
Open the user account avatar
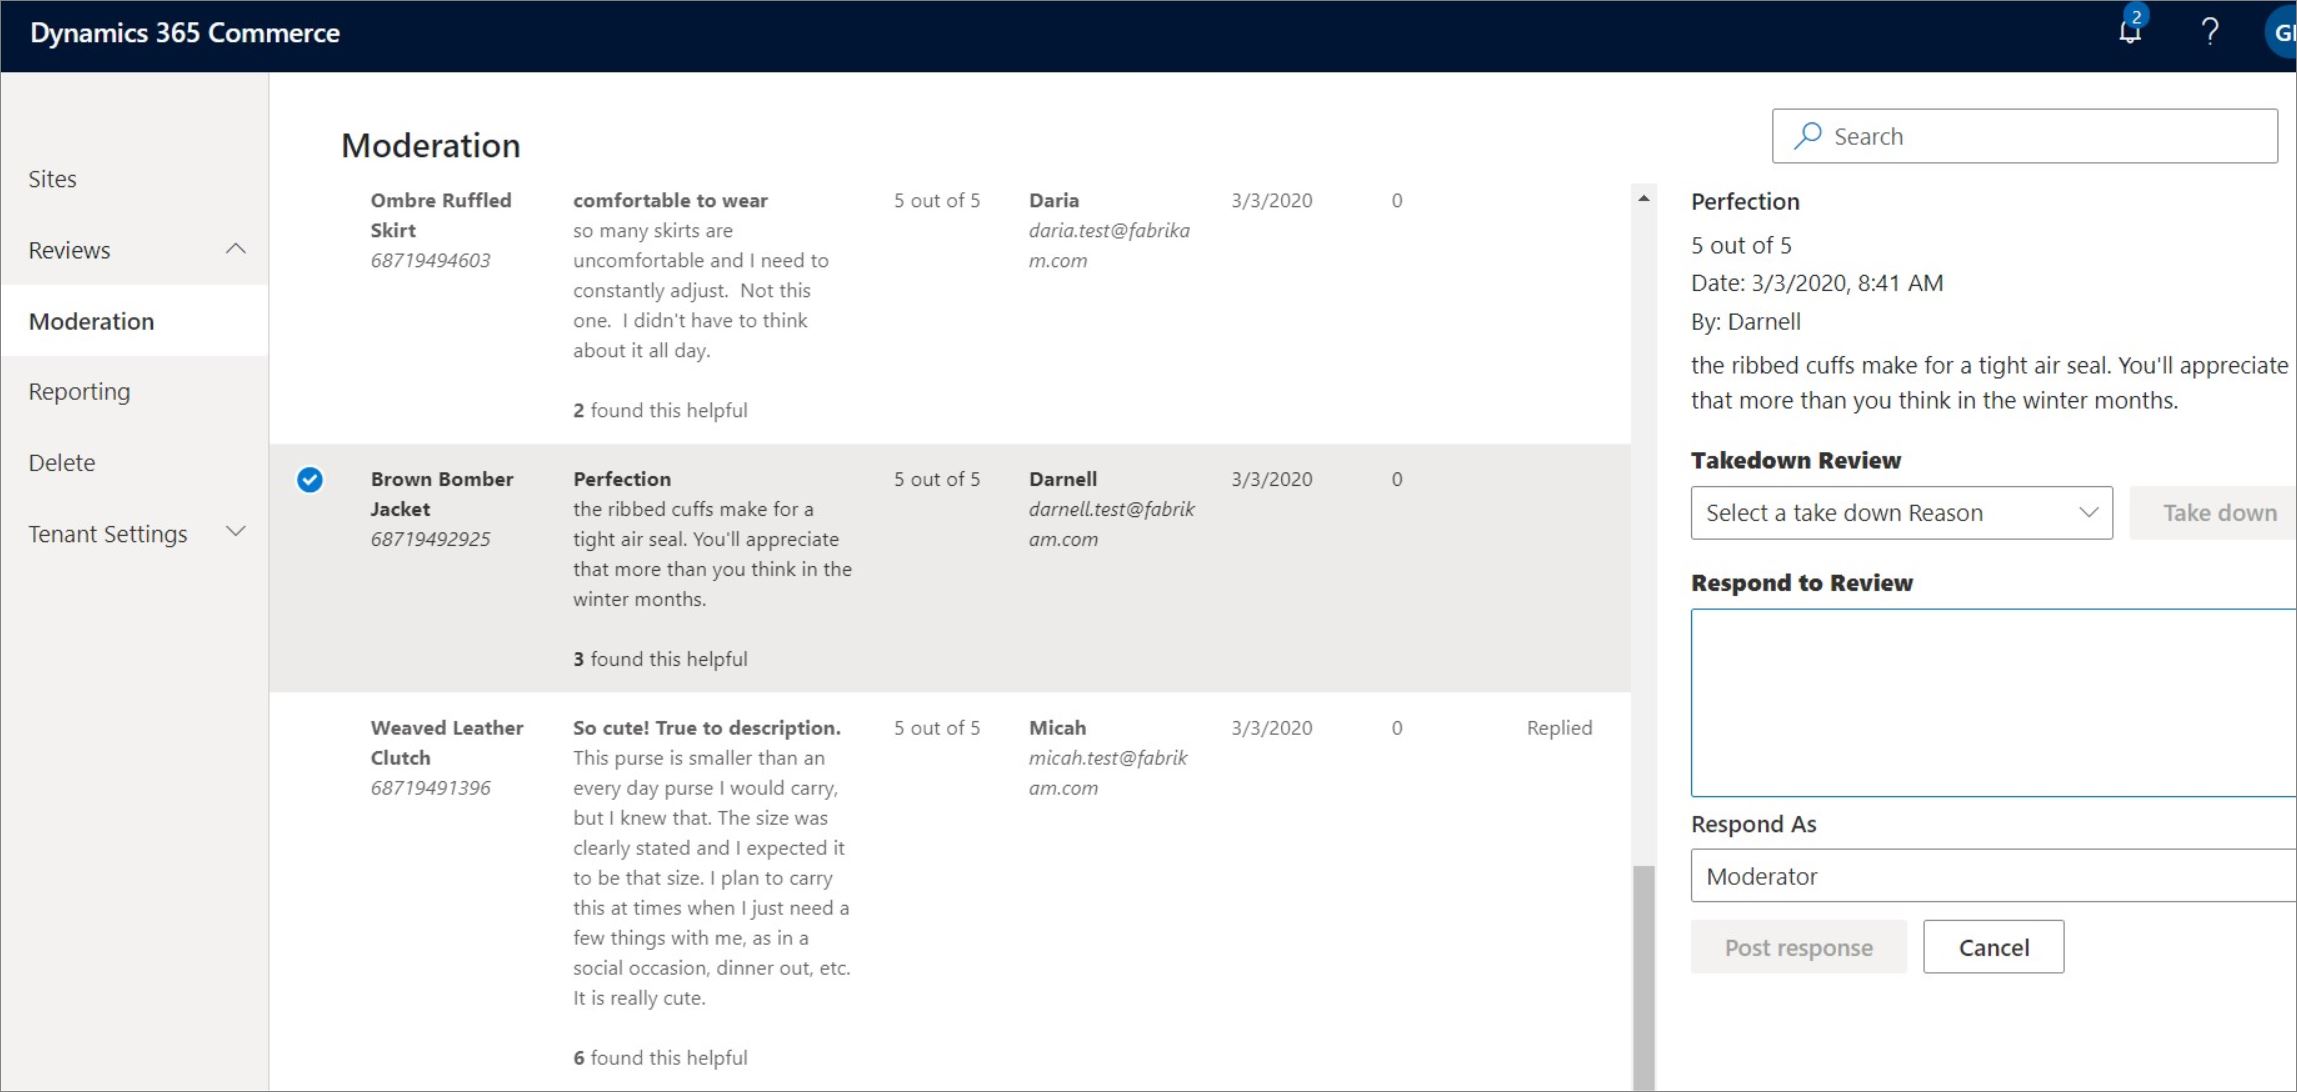coord(2281,32)
